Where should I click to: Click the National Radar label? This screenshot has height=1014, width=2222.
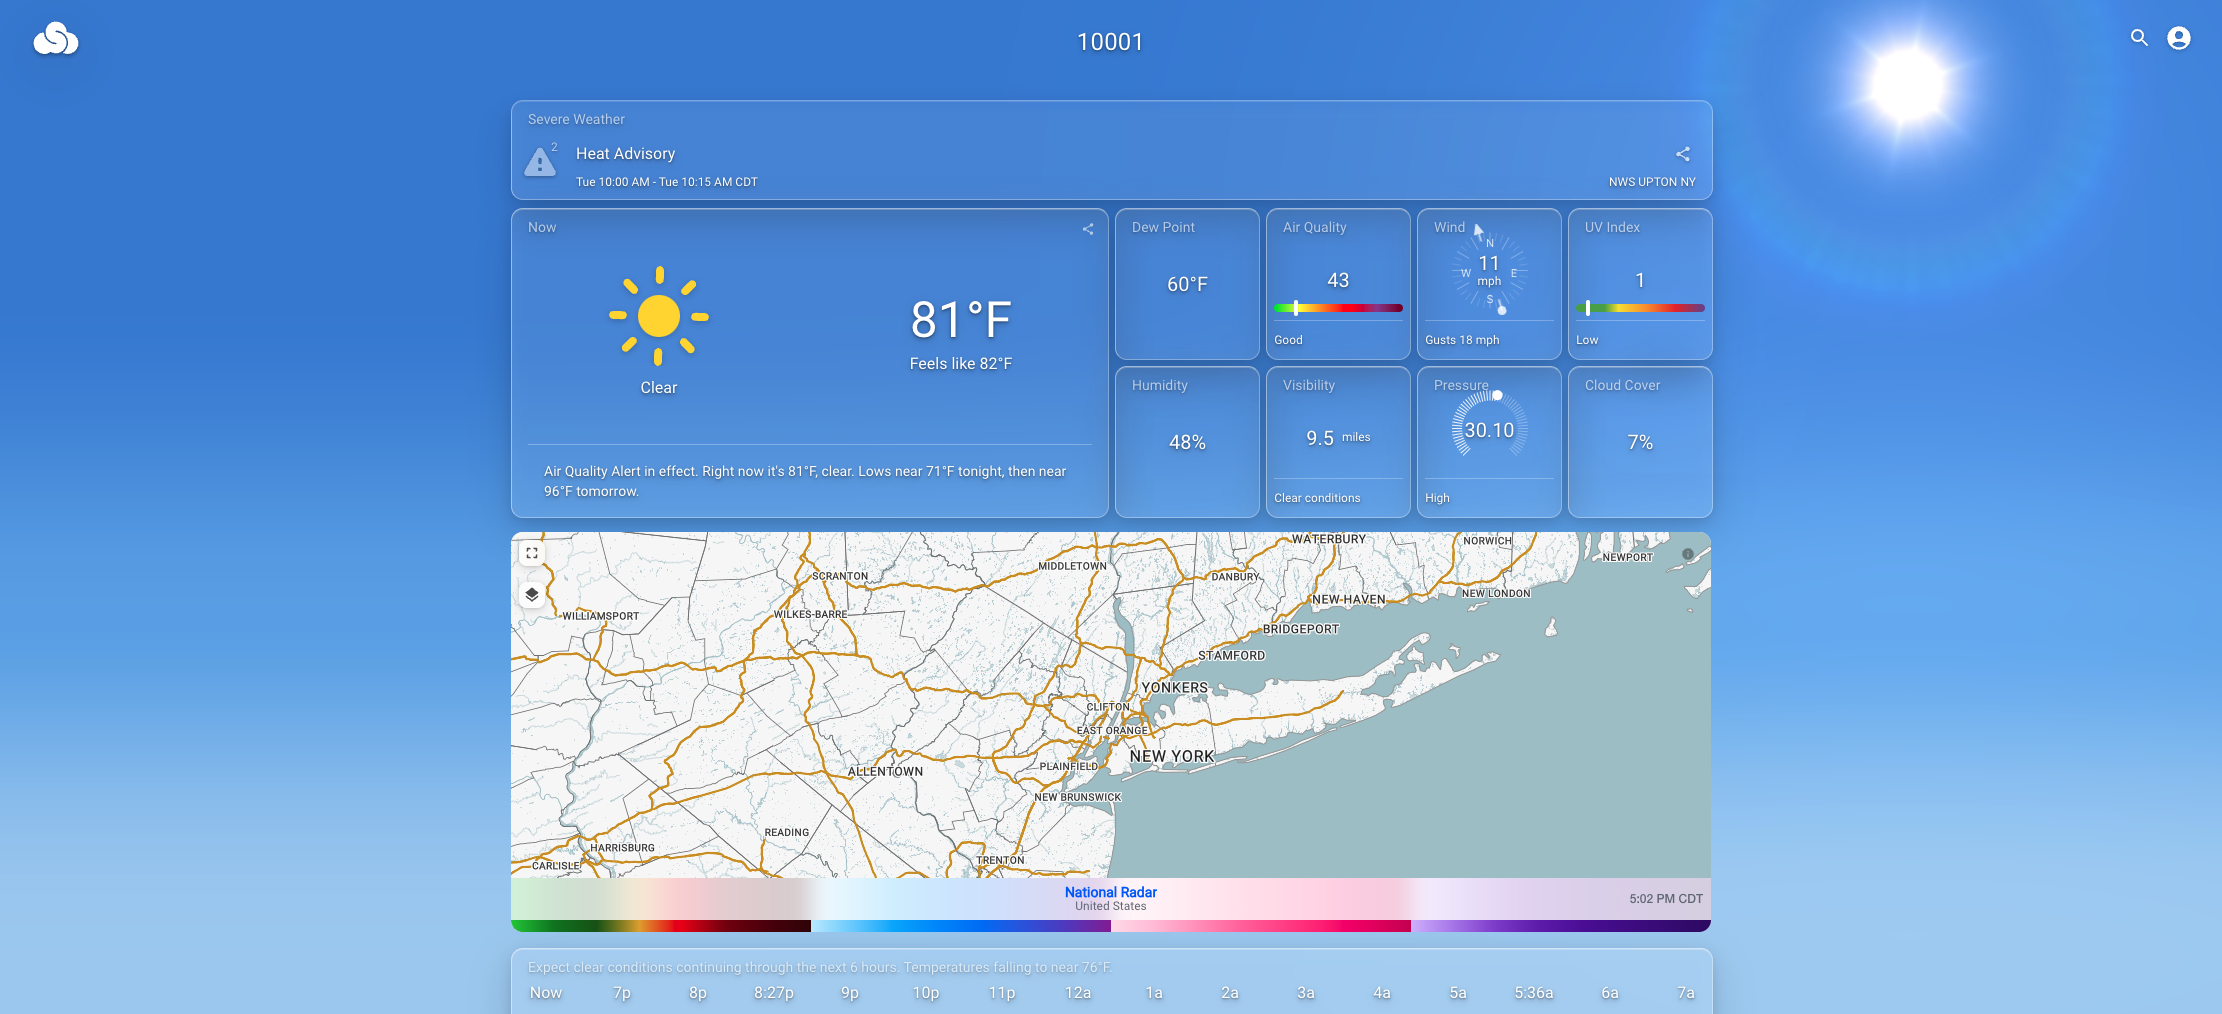[x=1110, y=892]
